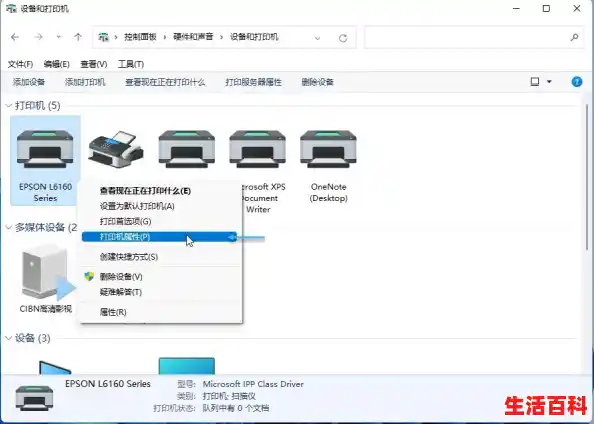This screenshot has width=594, height=424.
Task: Refresh the address bar location
Action: pos(343,38)
